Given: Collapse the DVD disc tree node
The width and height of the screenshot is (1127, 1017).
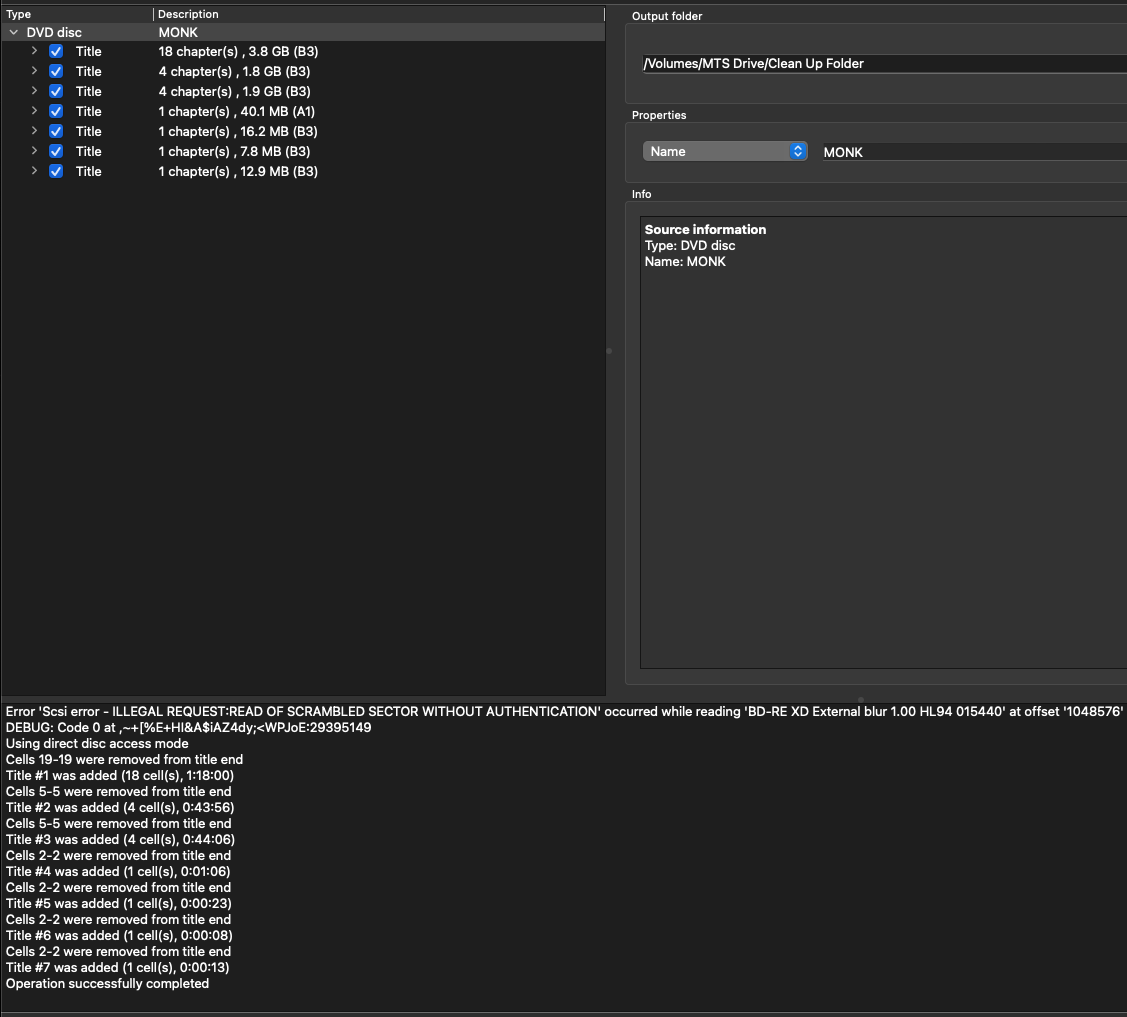Looking at the screenshot, I should click(13, 32).
